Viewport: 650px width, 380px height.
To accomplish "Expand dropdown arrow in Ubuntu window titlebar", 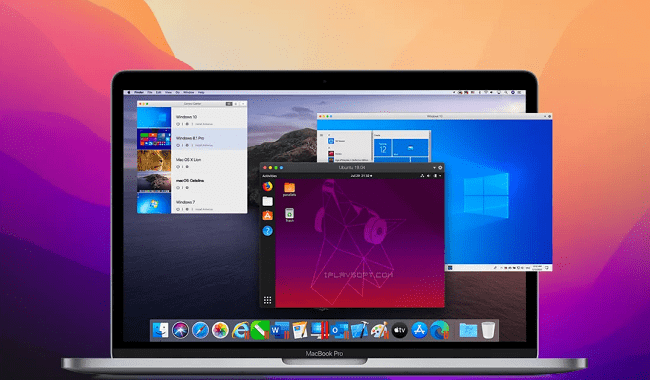I will pyautogui.click(x=434, y=167).
